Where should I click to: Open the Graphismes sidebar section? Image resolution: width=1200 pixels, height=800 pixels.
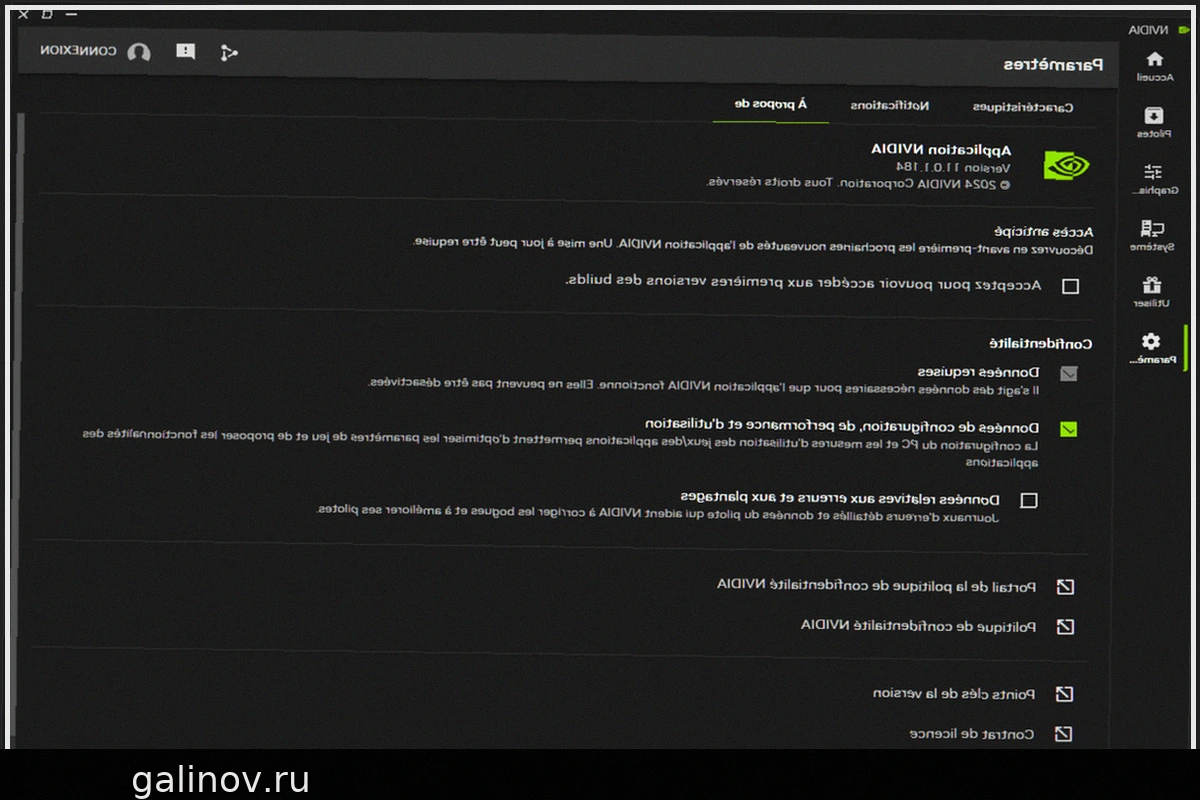point(1153,178)
